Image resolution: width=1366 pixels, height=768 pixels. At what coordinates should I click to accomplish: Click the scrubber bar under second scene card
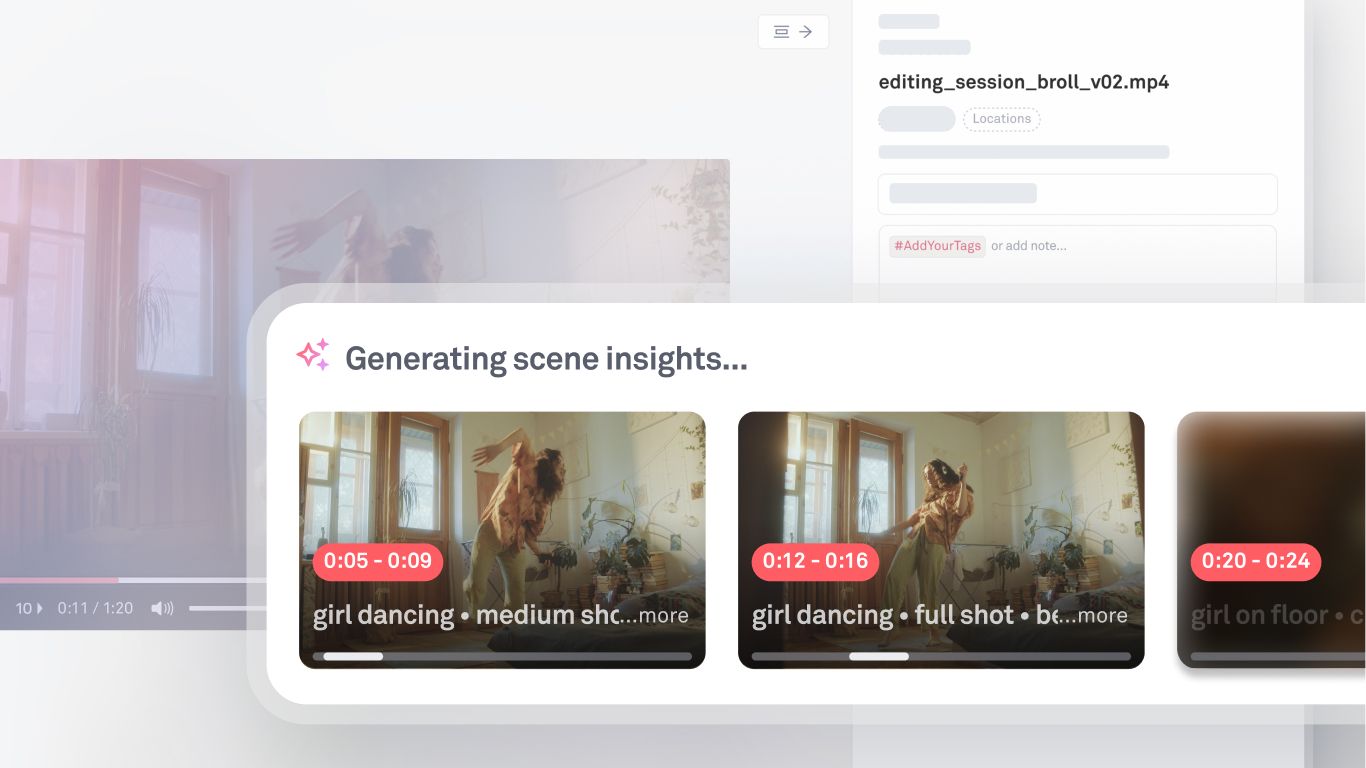(941, 657)
